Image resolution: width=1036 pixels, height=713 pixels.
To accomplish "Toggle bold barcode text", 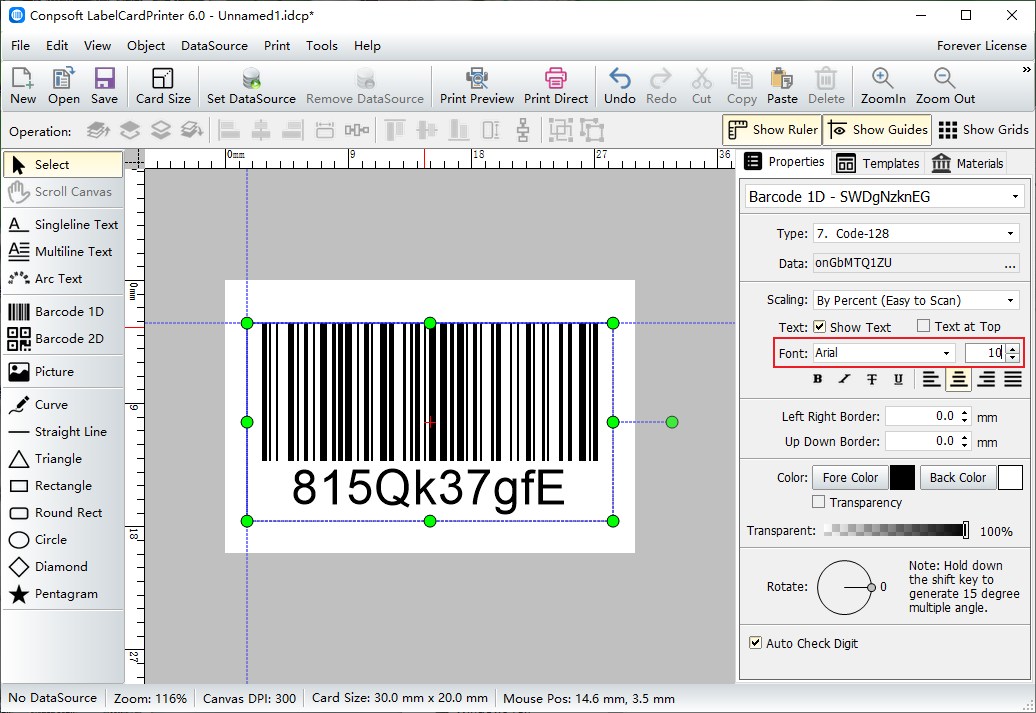I will pyautogui.click(x=818, y=379).
